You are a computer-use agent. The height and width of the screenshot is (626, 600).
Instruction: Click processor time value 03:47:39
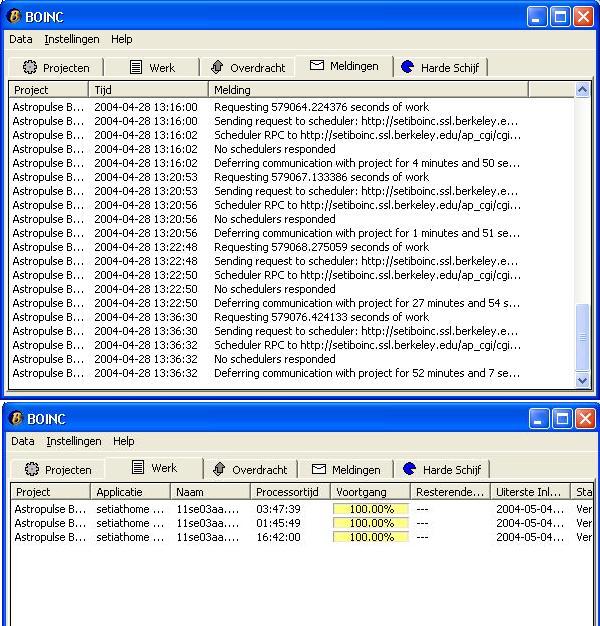click(278, 509)
